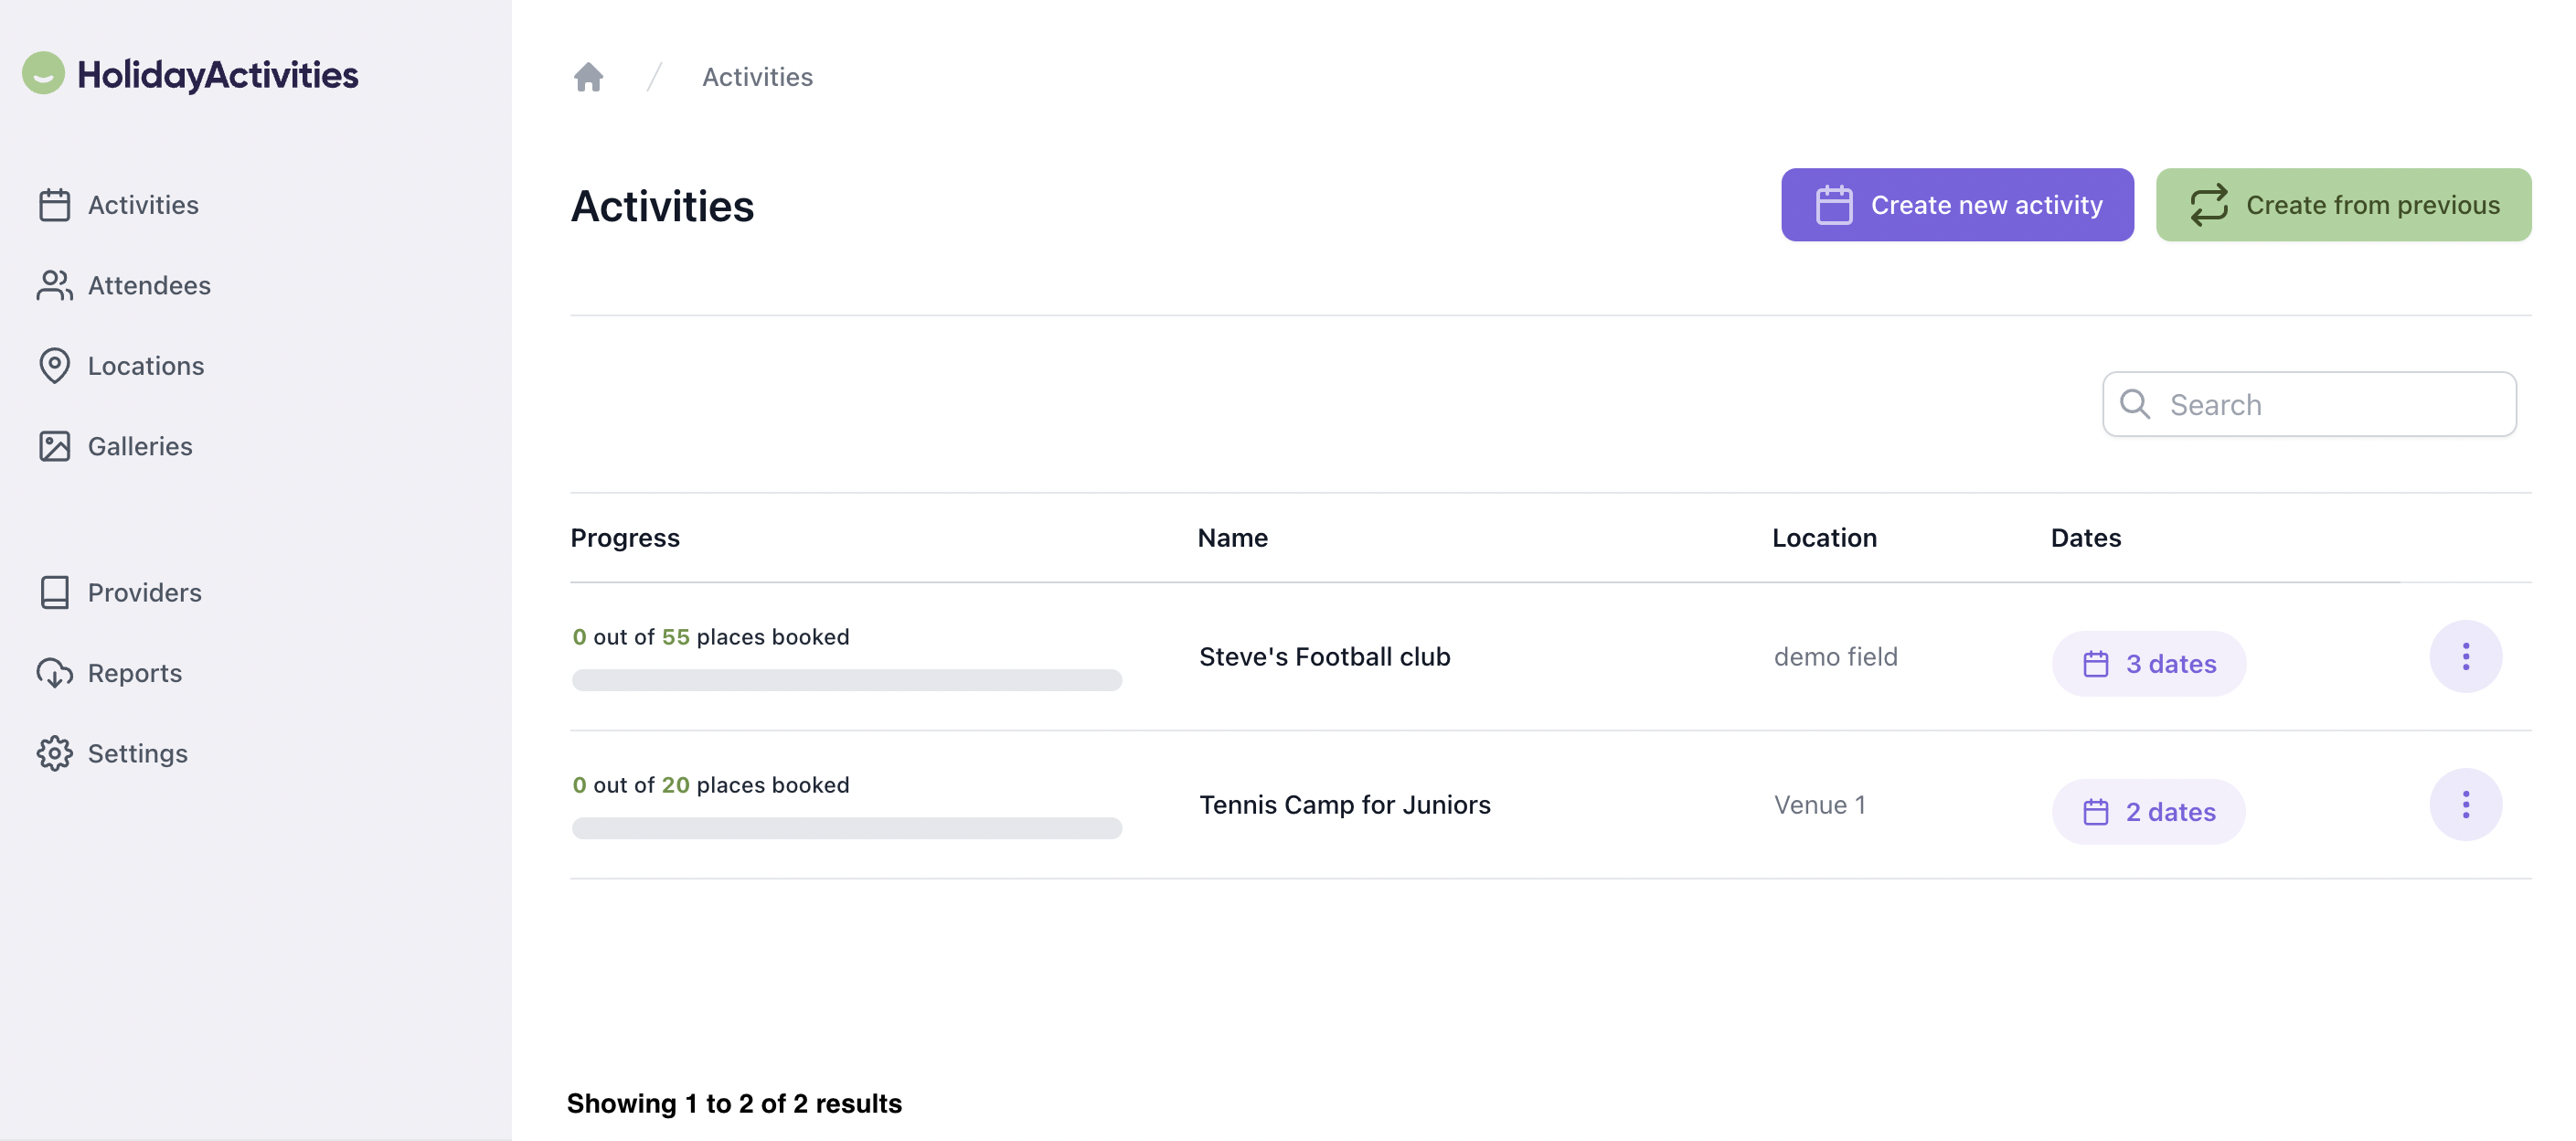The height and width of the screenshot is (1141, 2576).
Task: Click the home breadcrumb icon
Action: 588,77
